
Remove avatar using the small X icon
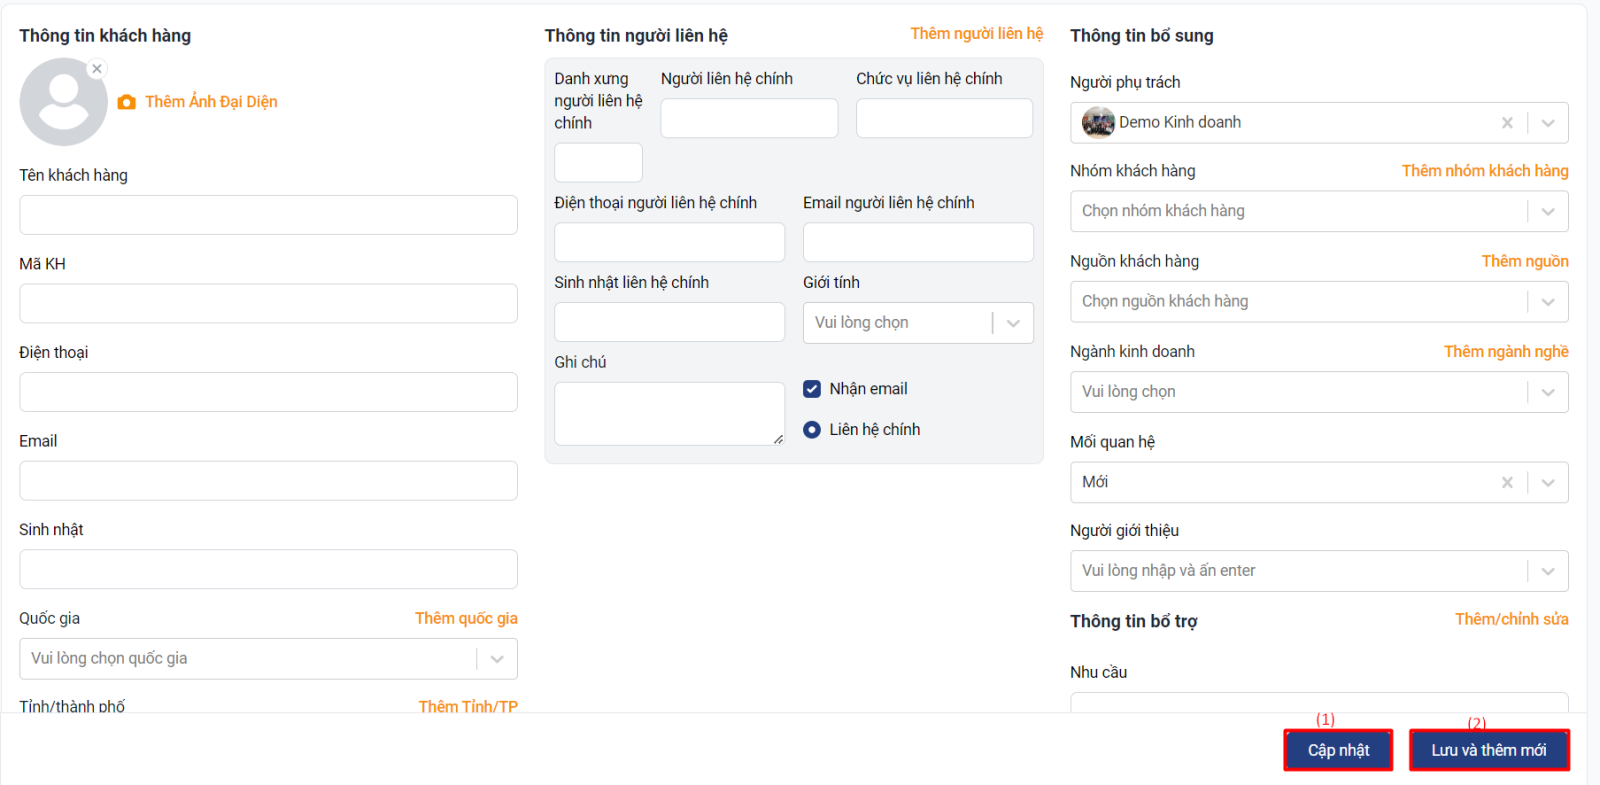(97, 69)
